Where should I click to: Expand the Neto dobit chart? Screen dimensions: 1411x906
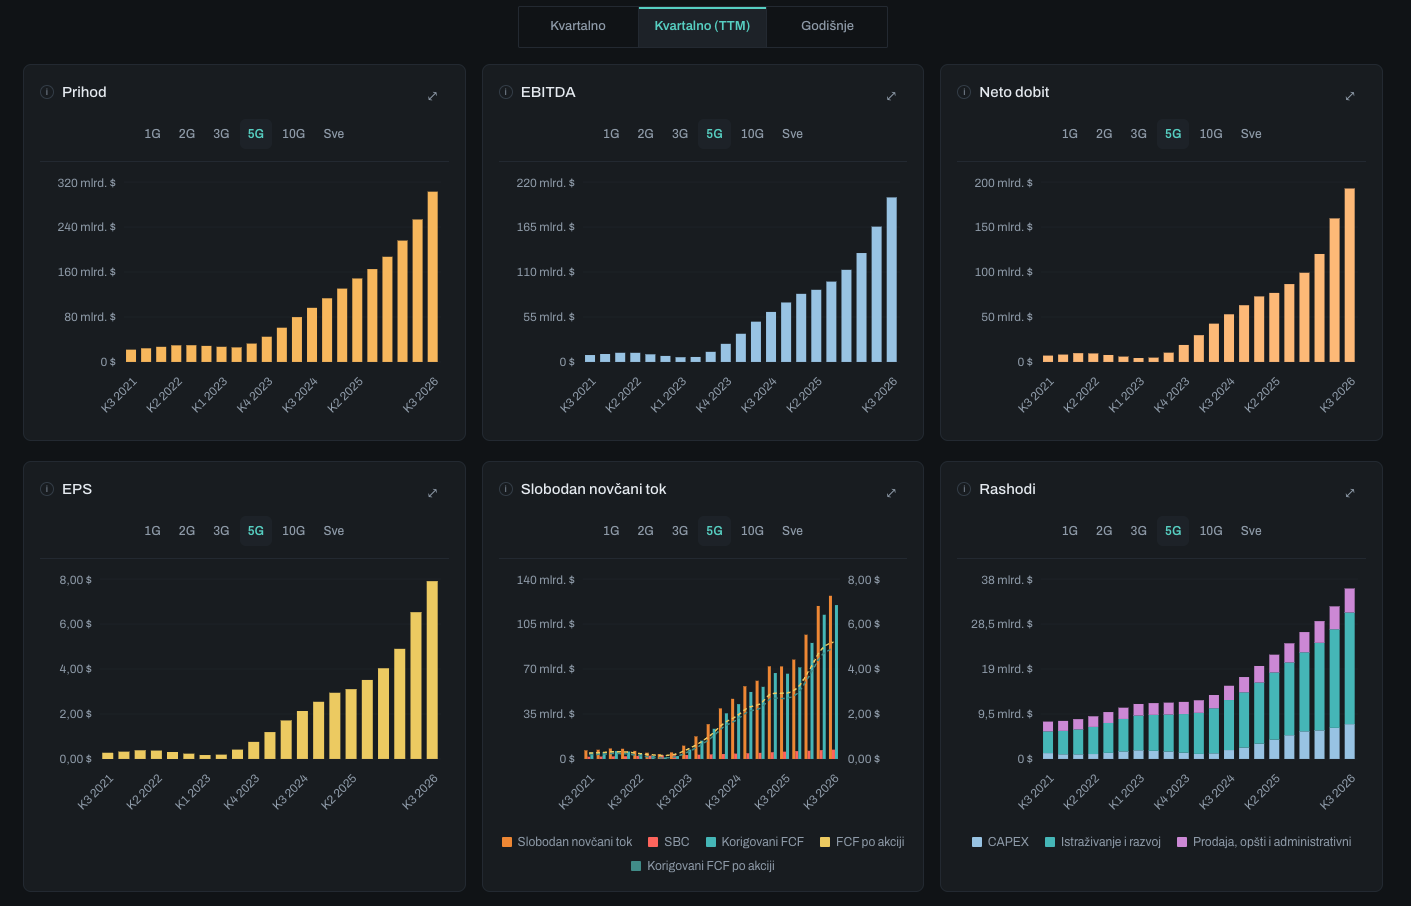[x=1350, y=96]
